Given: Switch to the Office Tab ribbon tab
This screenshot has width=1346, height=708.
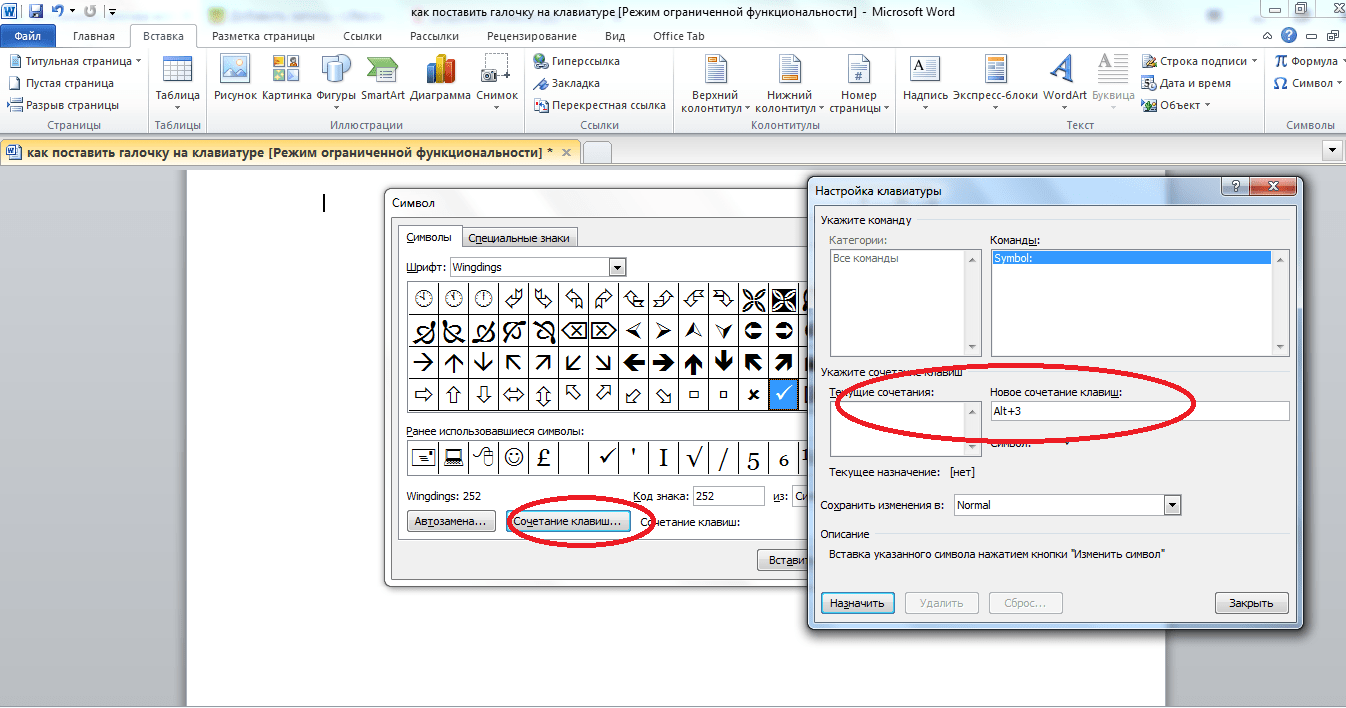Looking at the screenshot, I should [679, 36].
